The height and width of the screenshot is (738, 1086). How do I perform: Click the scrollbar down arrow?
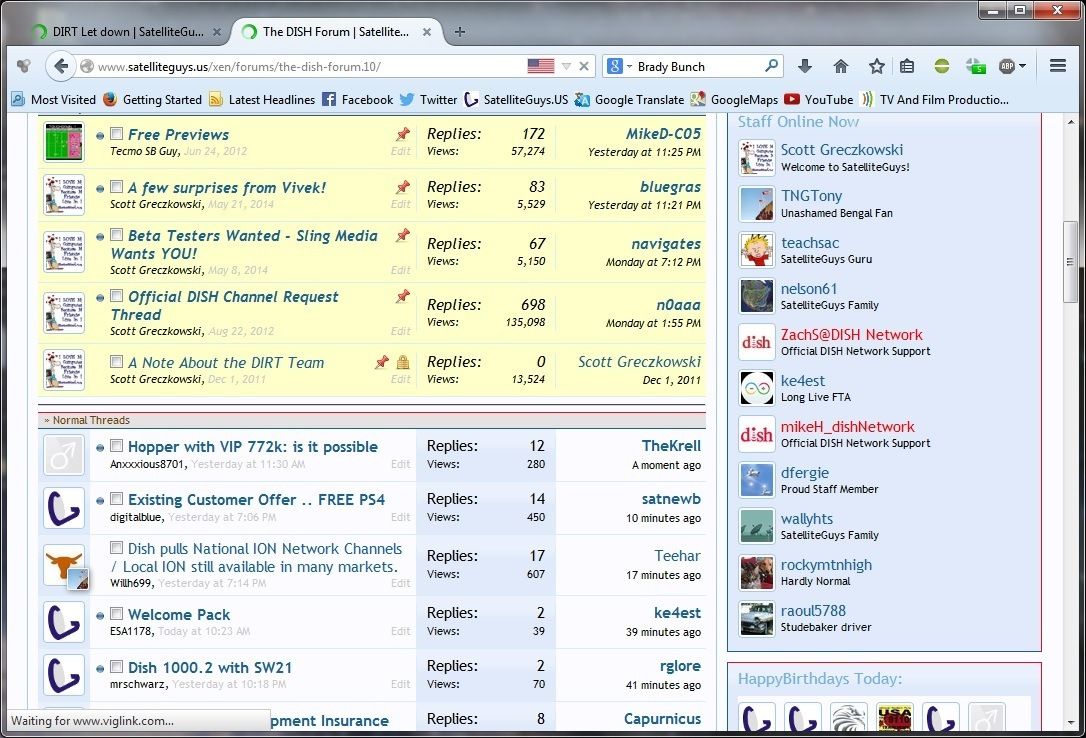(x=1070, y=723)
